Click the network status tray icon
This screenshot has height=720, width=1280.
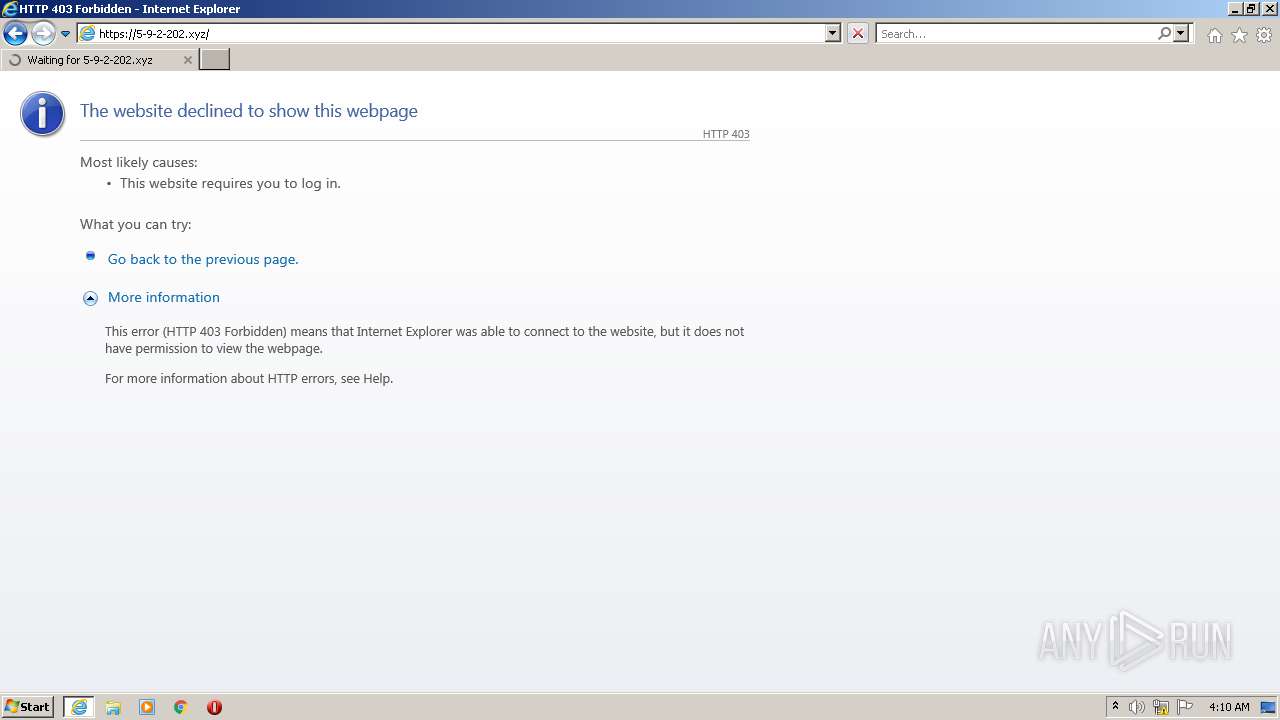coord(1161,707)
